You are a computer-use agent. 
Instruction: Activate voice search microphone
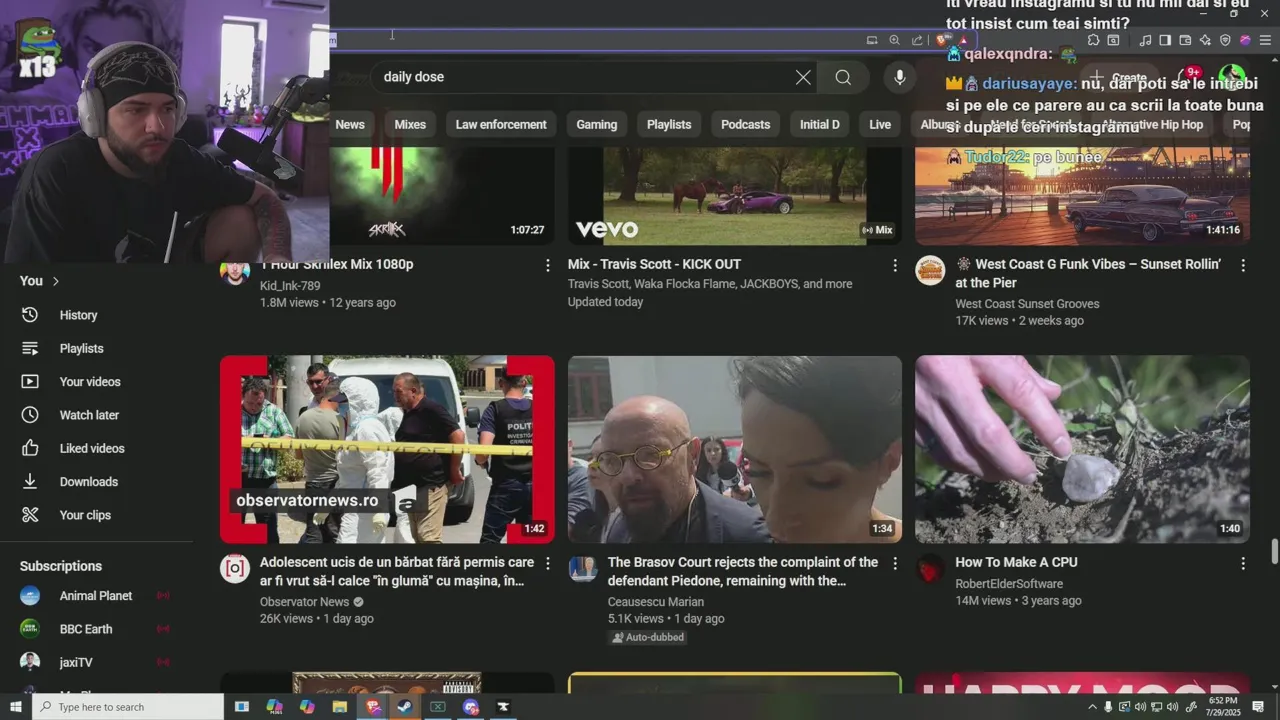tap(899, 77)
